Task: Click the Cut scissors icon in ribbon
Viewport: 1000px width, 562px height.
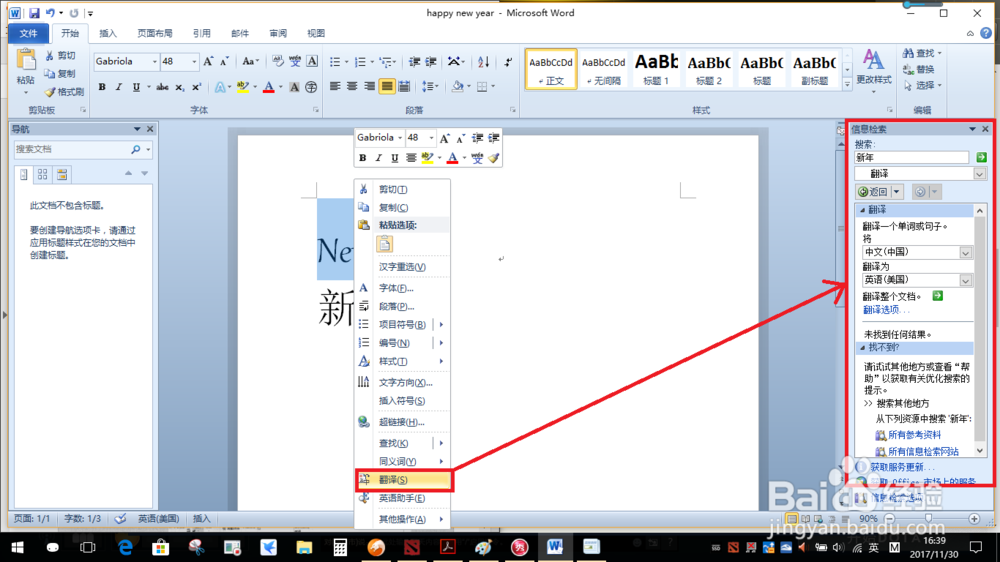Action: point(50,56)
